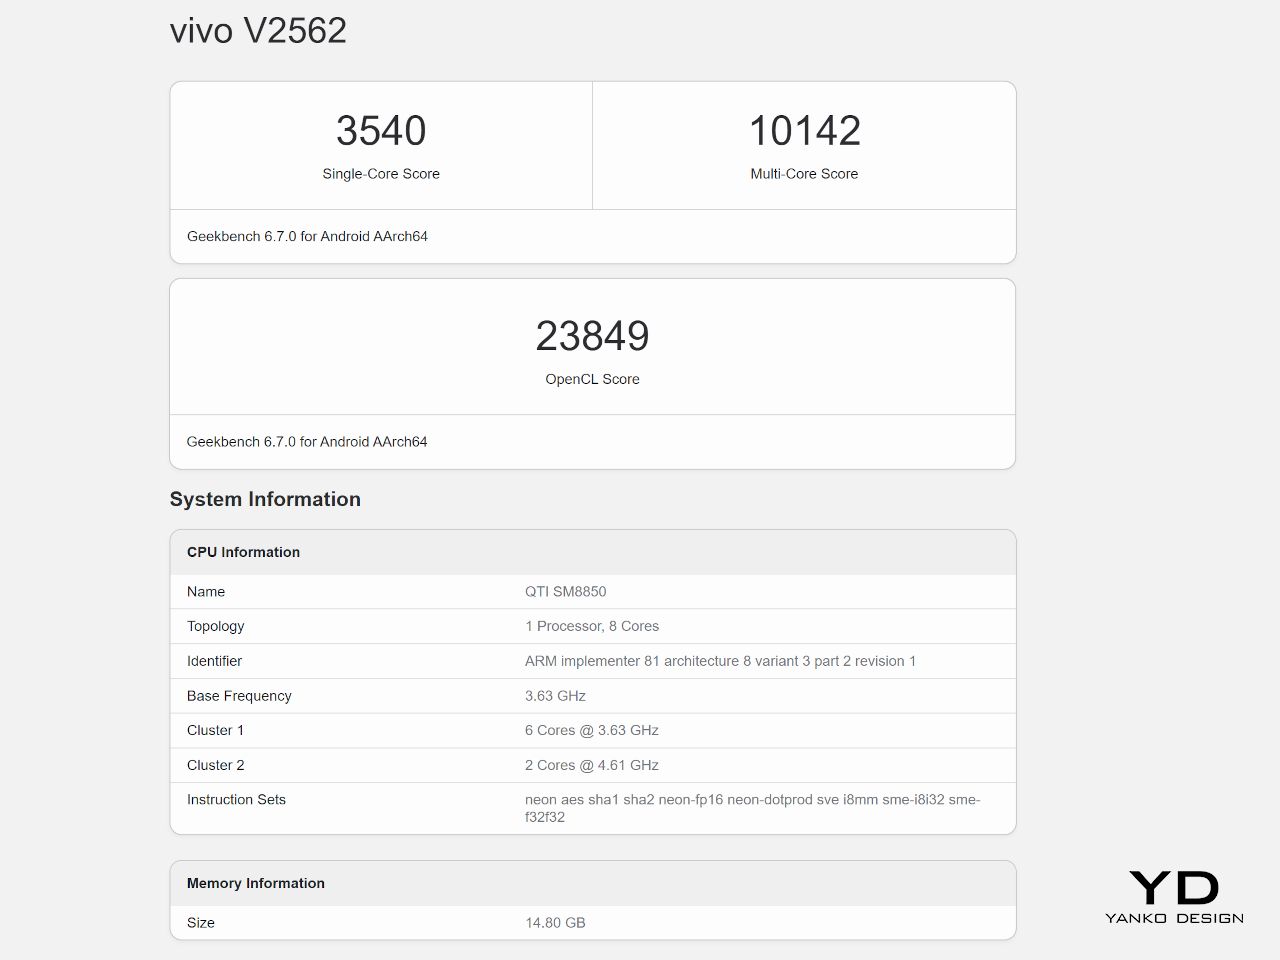Click the Multi-Core Score label

pos(804,174)
